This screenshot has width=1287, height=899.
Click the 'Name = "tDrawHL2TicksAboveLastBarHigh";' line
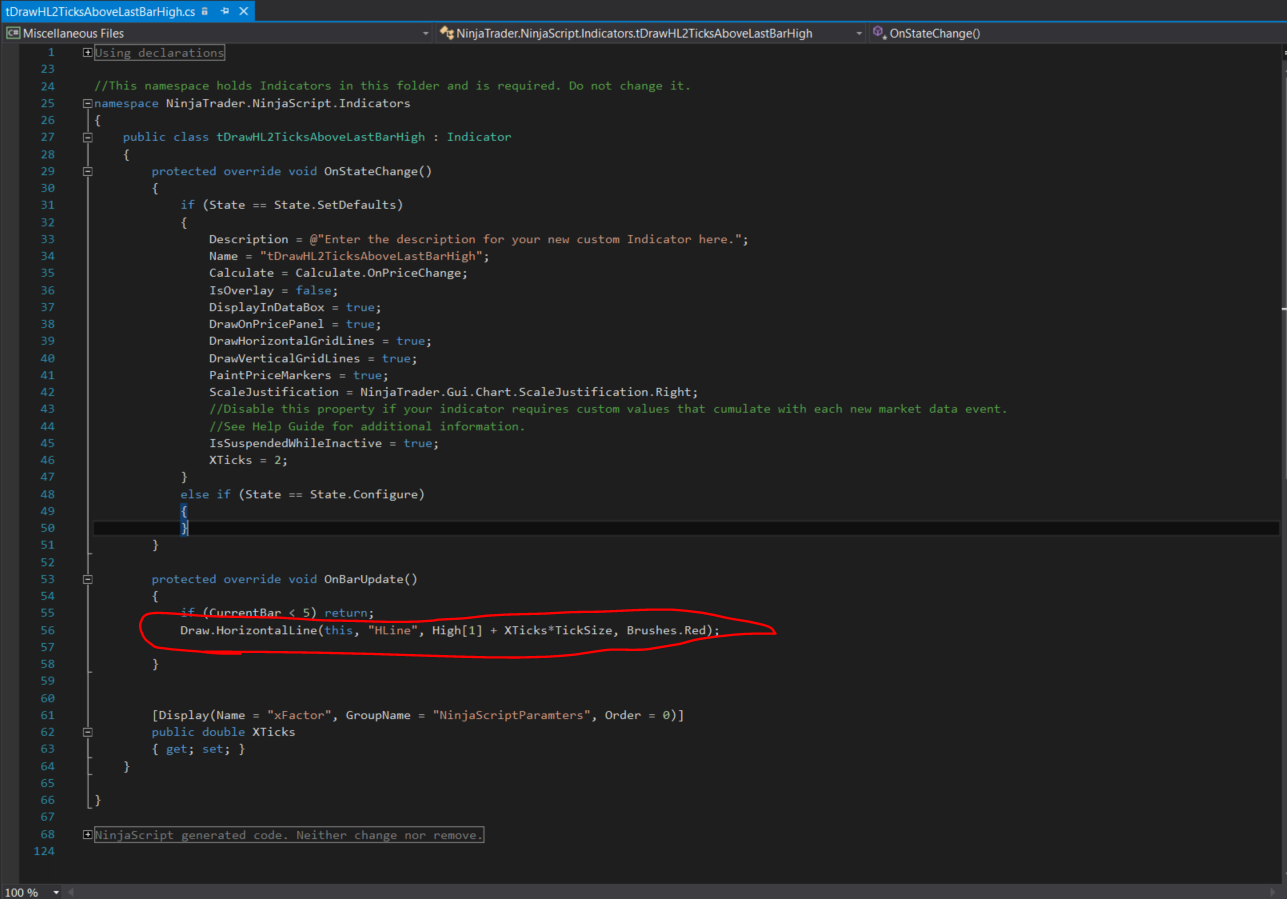pyautogui.click(x=349, y=256)
